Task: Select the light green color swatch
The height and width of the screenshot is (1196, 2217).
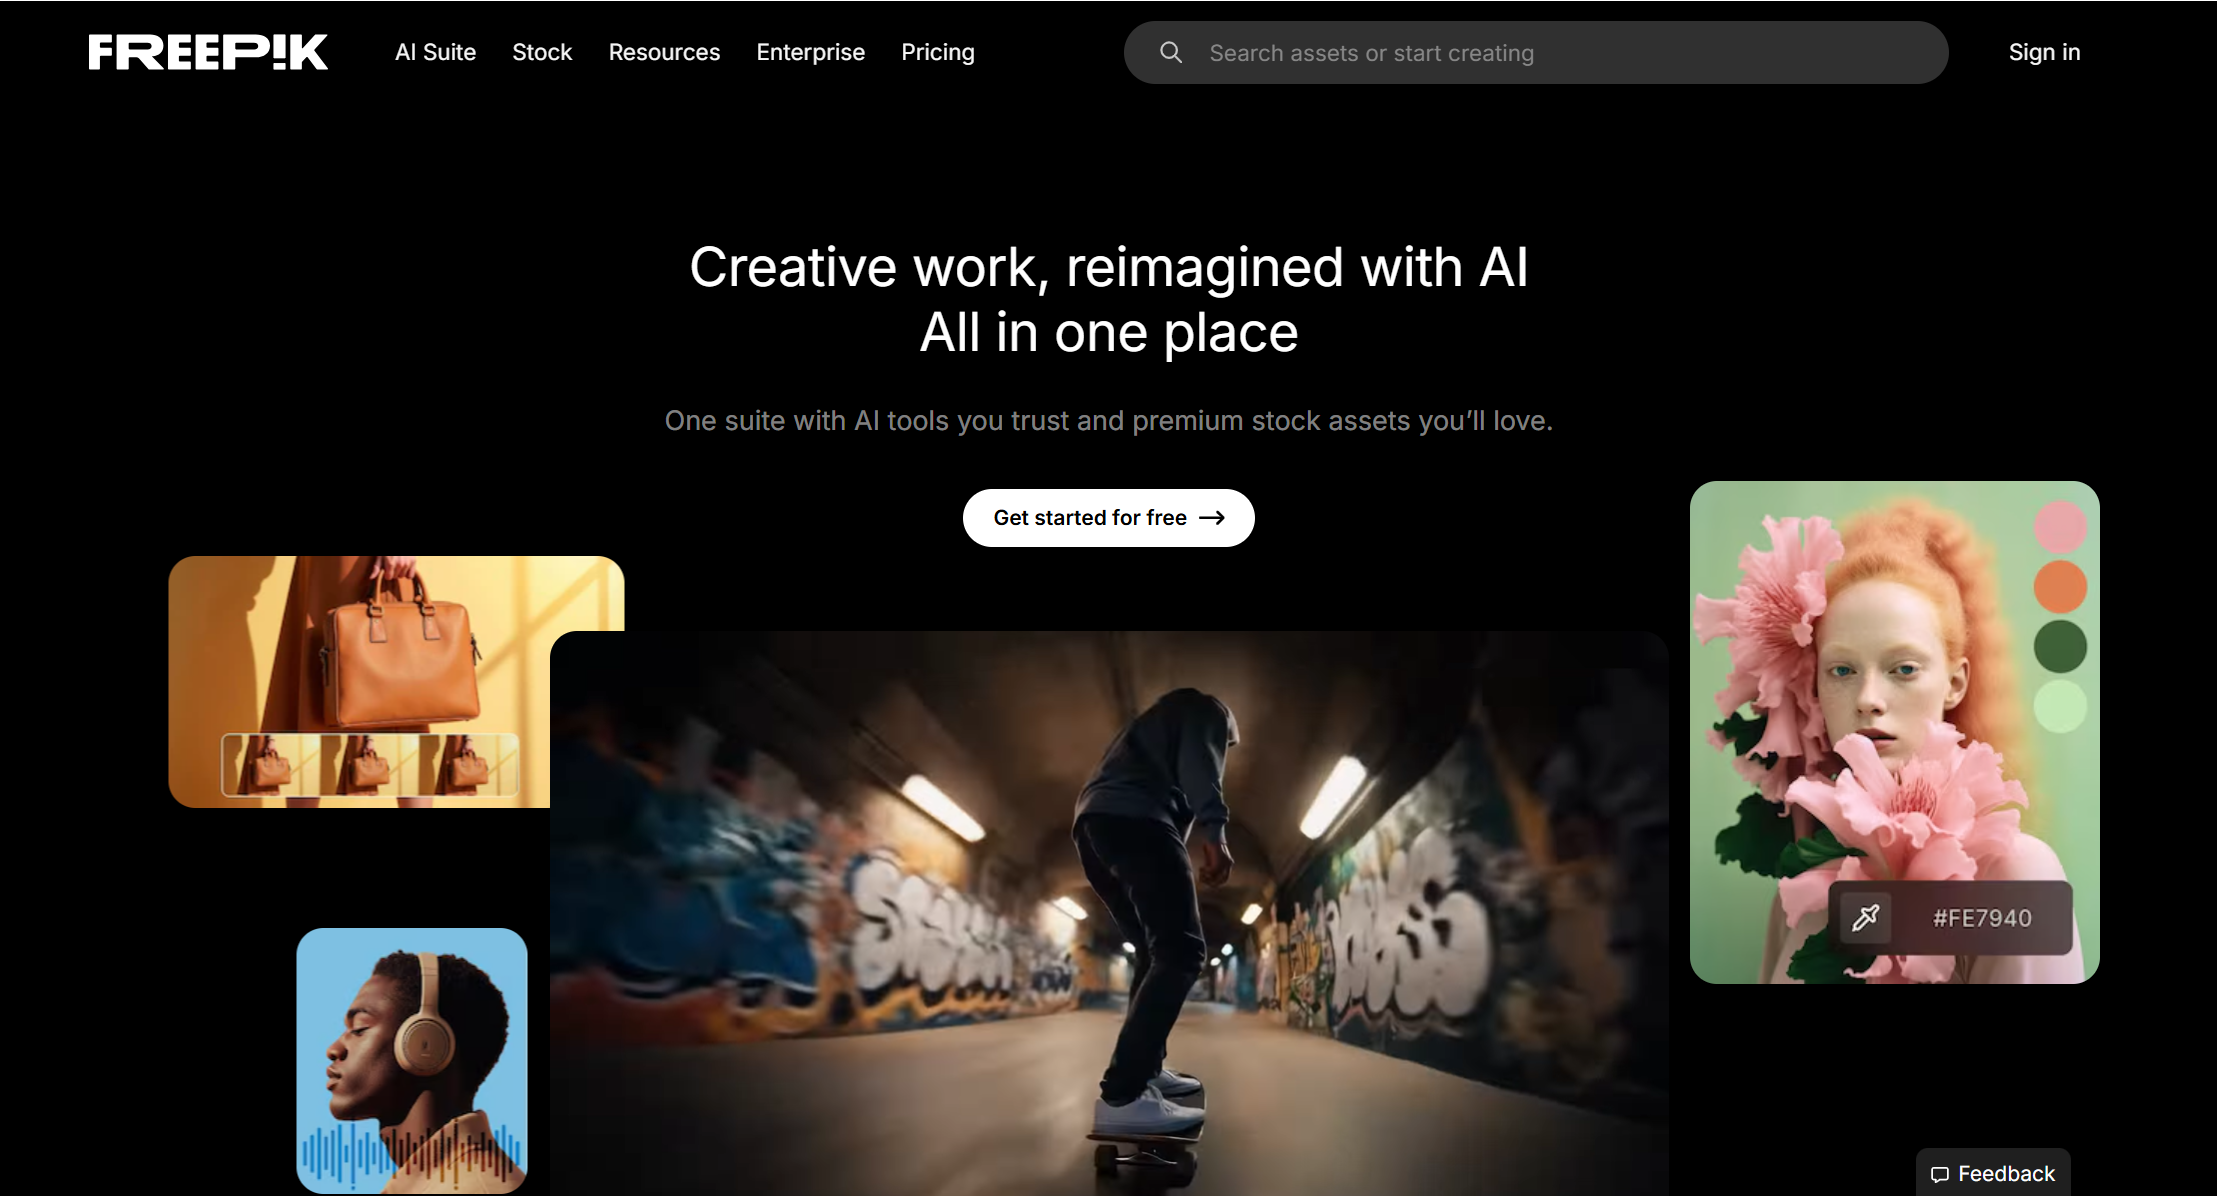Action: (2060, 706)
